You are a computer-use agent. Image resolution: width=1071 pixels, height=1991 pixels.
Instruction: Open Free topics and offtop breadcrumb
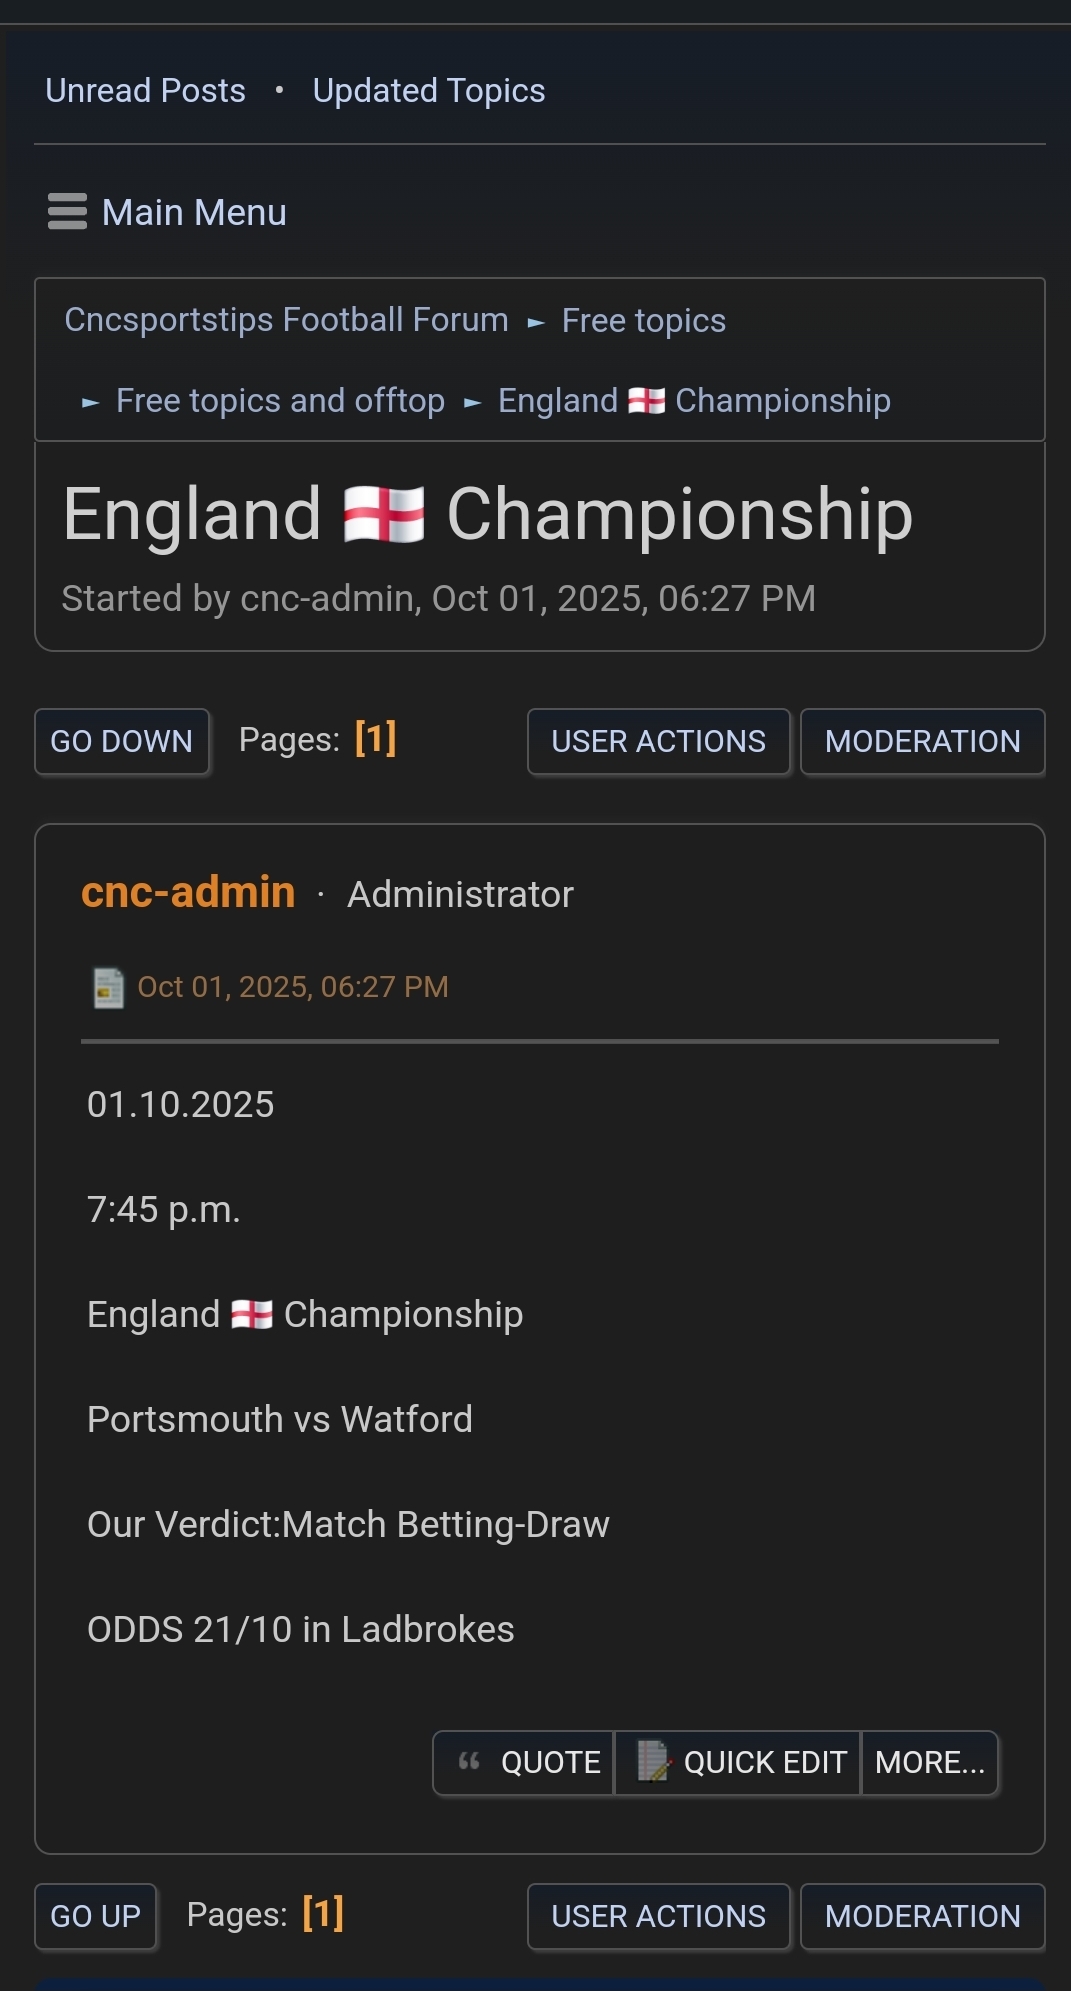[280, 401]
